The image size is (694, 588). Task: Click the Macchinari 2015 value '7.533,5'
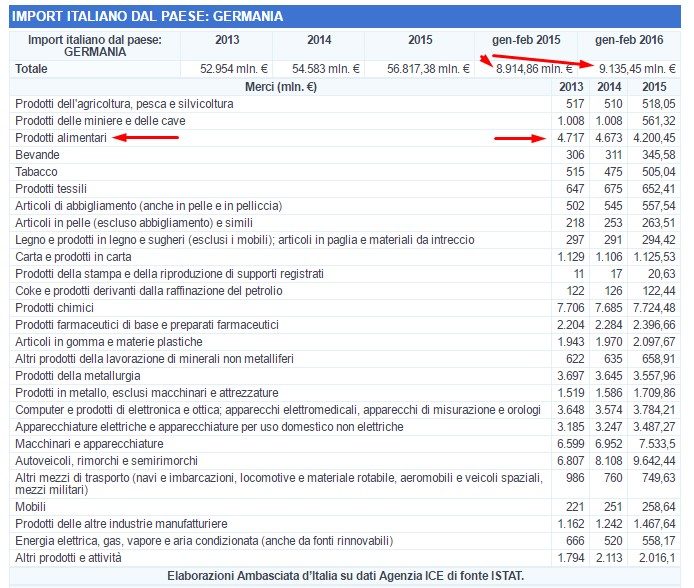(657, 444)
